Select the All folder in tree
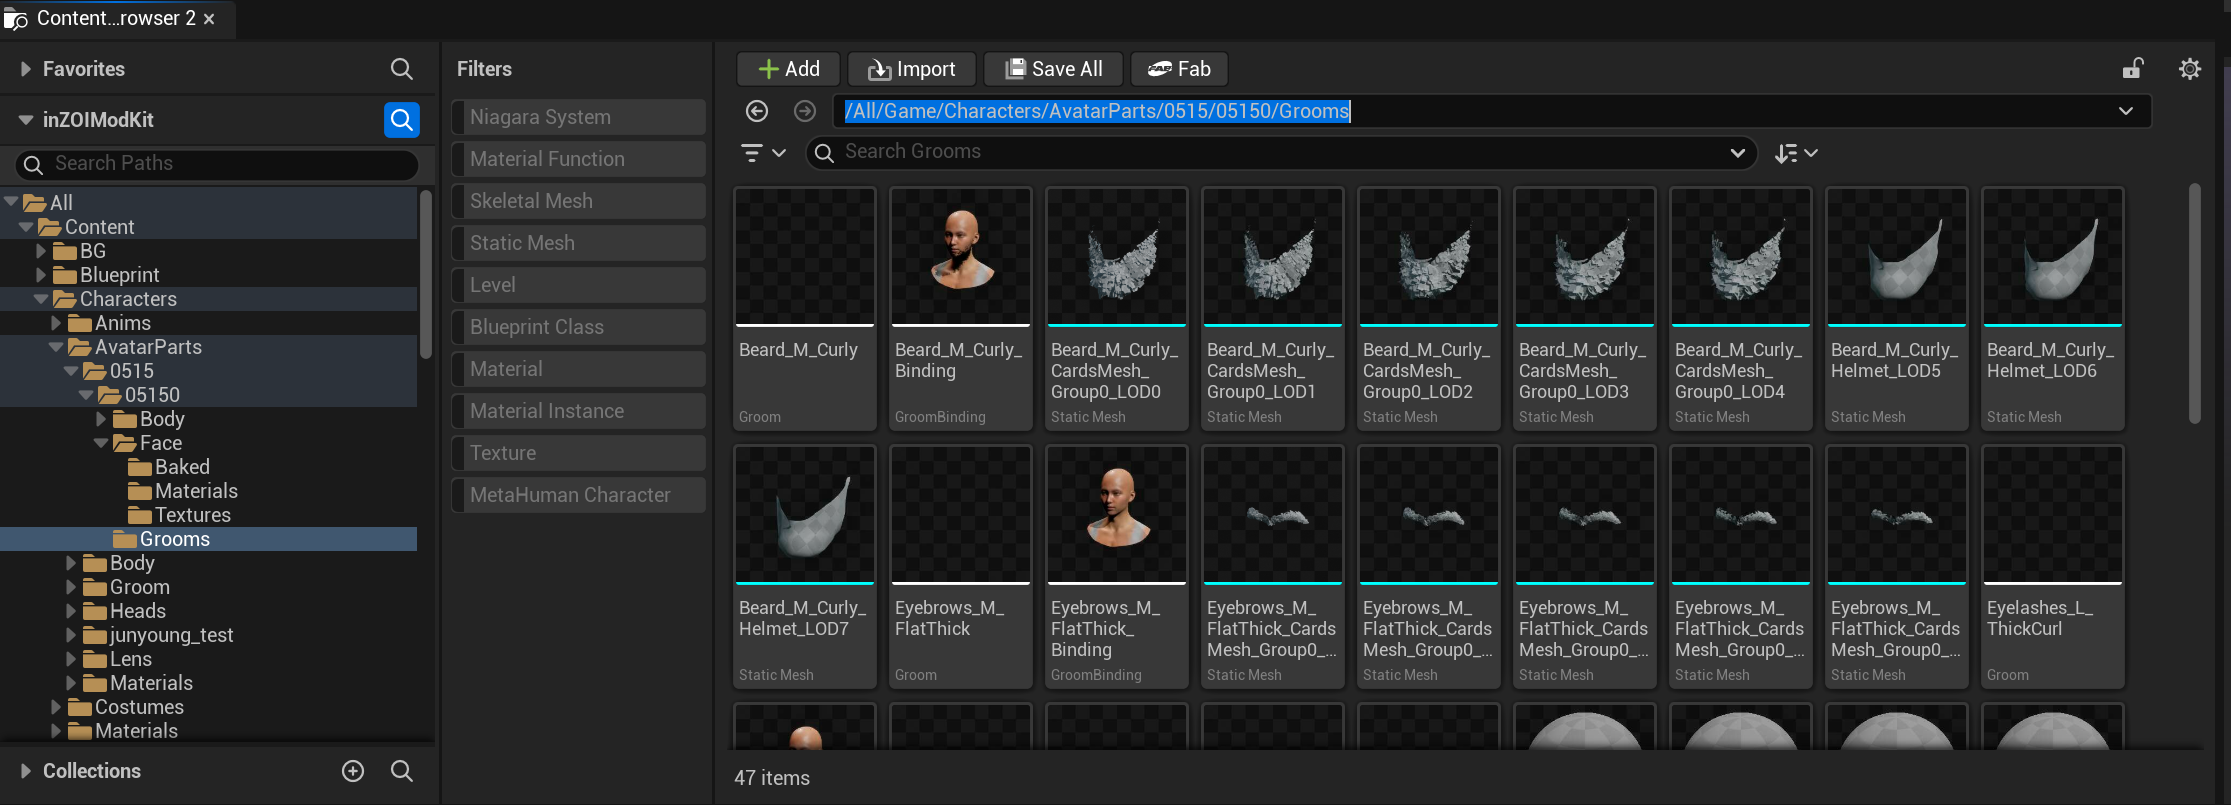Image resolution: width=2231 pixels, height=805 pixels. tap(209, 203)
